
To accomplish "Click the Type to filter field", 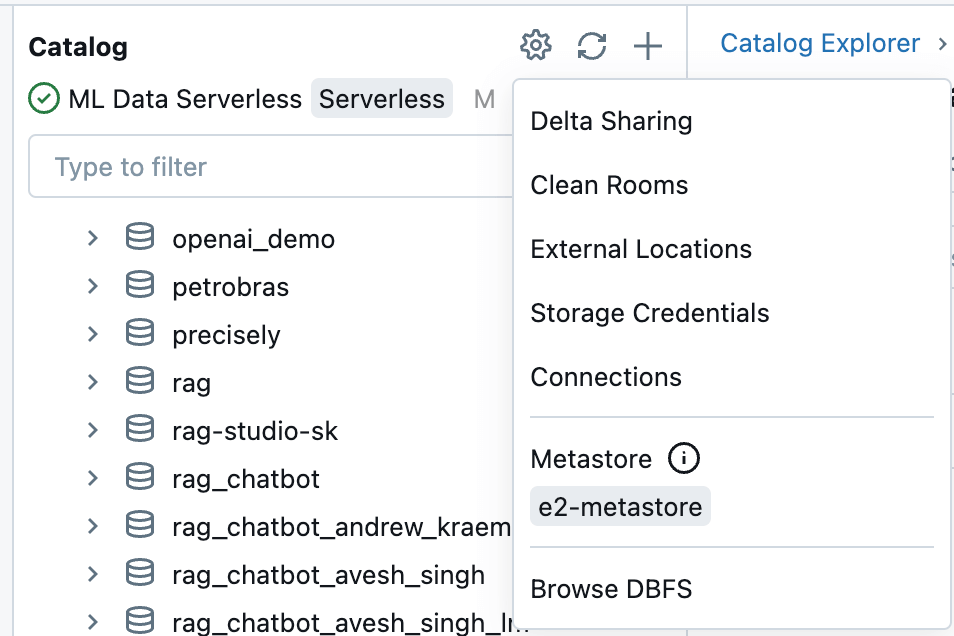I will pyautogui.click(x=270, y=166).
